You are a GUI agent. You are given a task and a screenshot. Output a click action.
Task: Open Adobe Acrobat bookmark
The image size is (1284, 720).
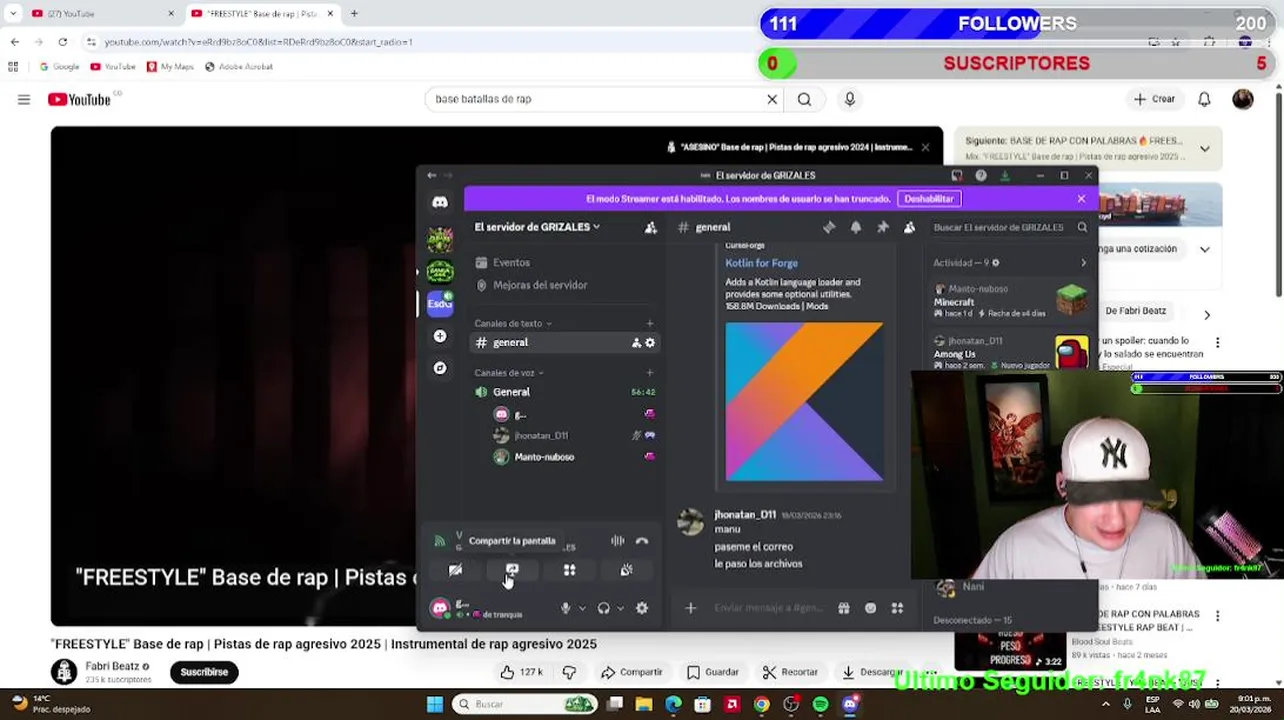coord(238,67)
